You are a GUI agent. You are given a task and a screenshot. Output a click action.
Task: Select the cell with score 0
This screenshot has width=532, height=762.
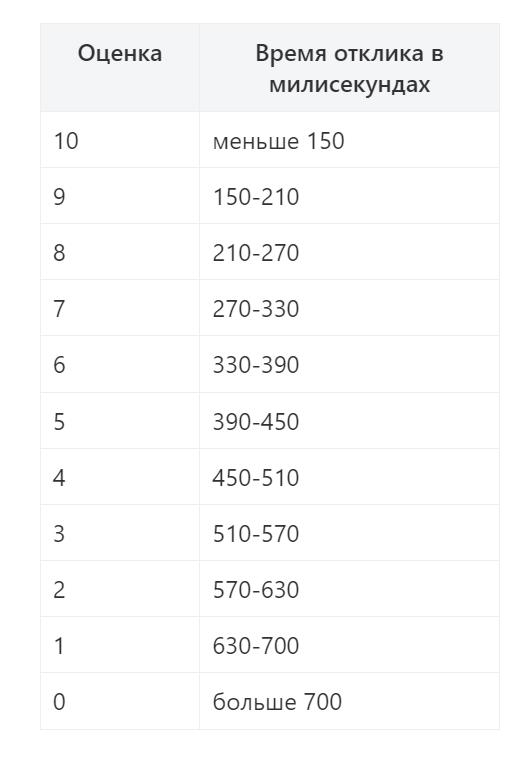tap(120, 701)
